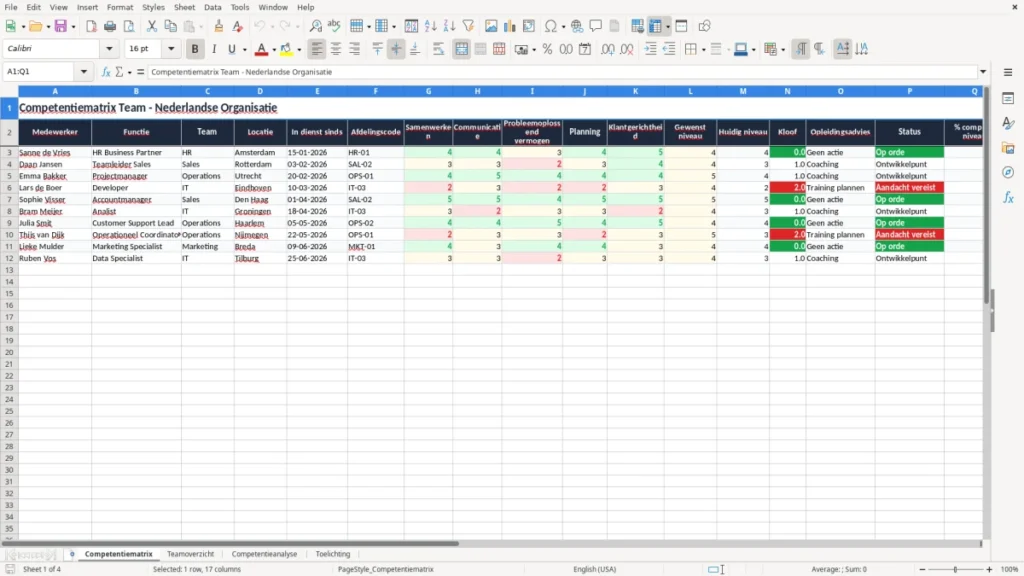The width and height of the screenshot is (1024, 576).
Task: Open the Sheet menu
Action: pyautogui.click(x=184, y=7)
